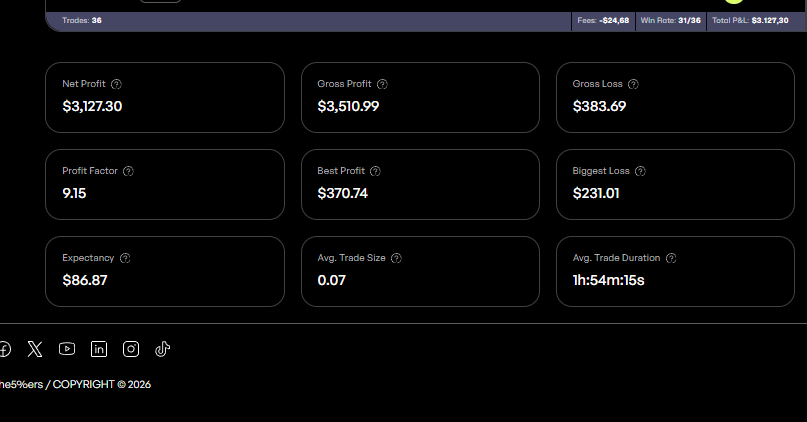
Task: Select the Gross Loss value $383.69
Action: point(600,107)
